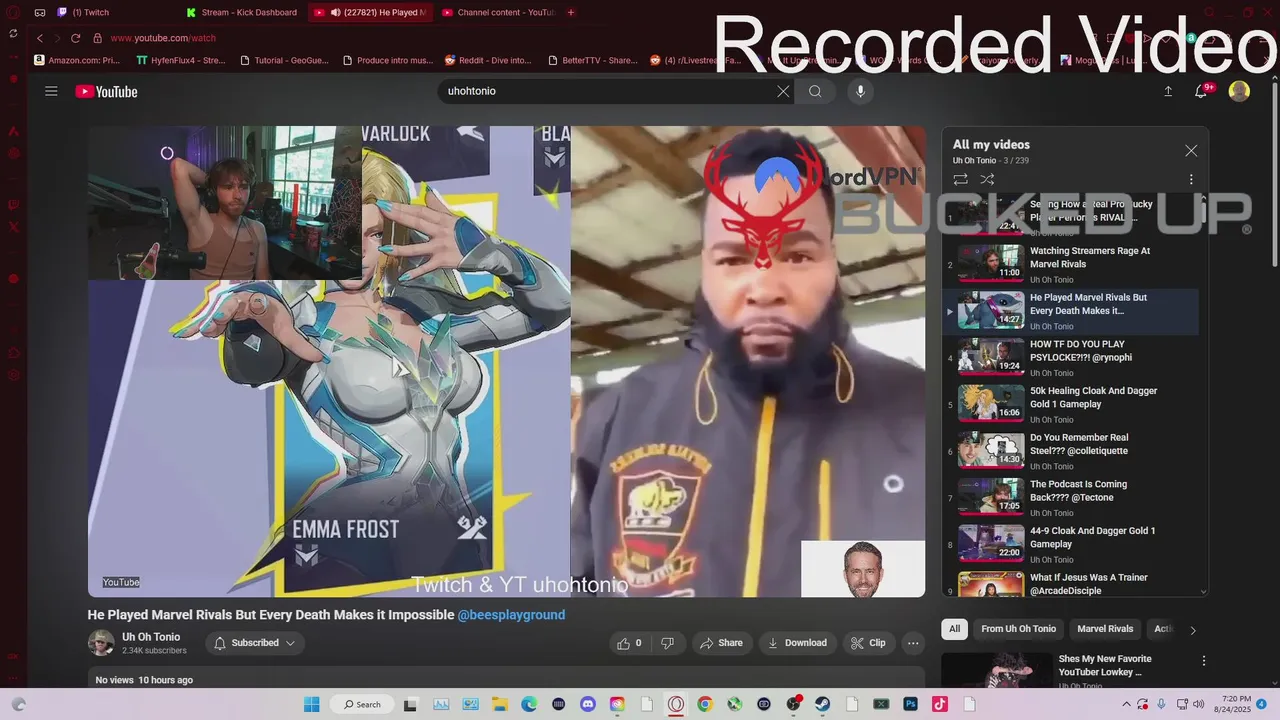Expand the Subscribed notification dropdown
Screen dimensions: 1280x720
click(x=255, y=643)
